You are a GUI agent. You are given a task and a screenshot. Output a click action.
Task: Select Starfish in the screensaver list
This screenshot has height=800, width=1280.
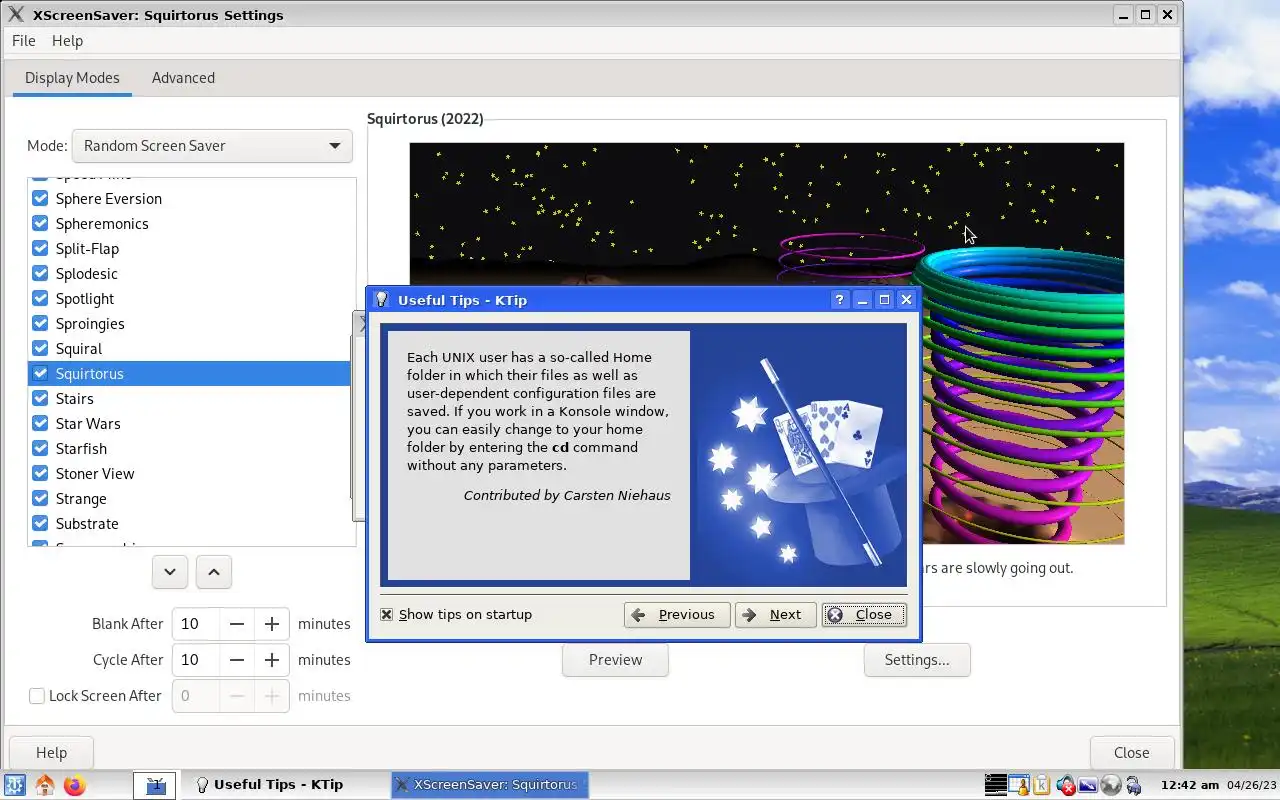click(x=81, y=449)
